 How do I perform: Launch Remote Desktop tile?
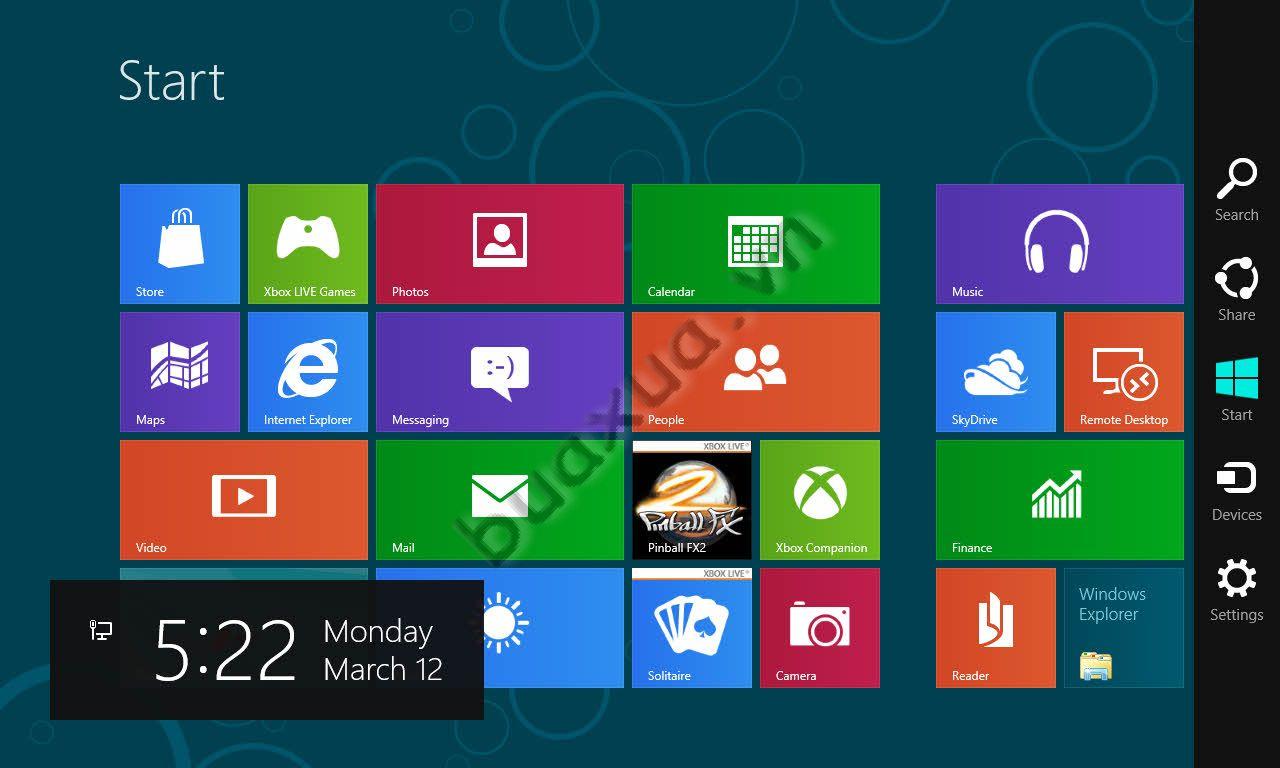click(1124, 372)
